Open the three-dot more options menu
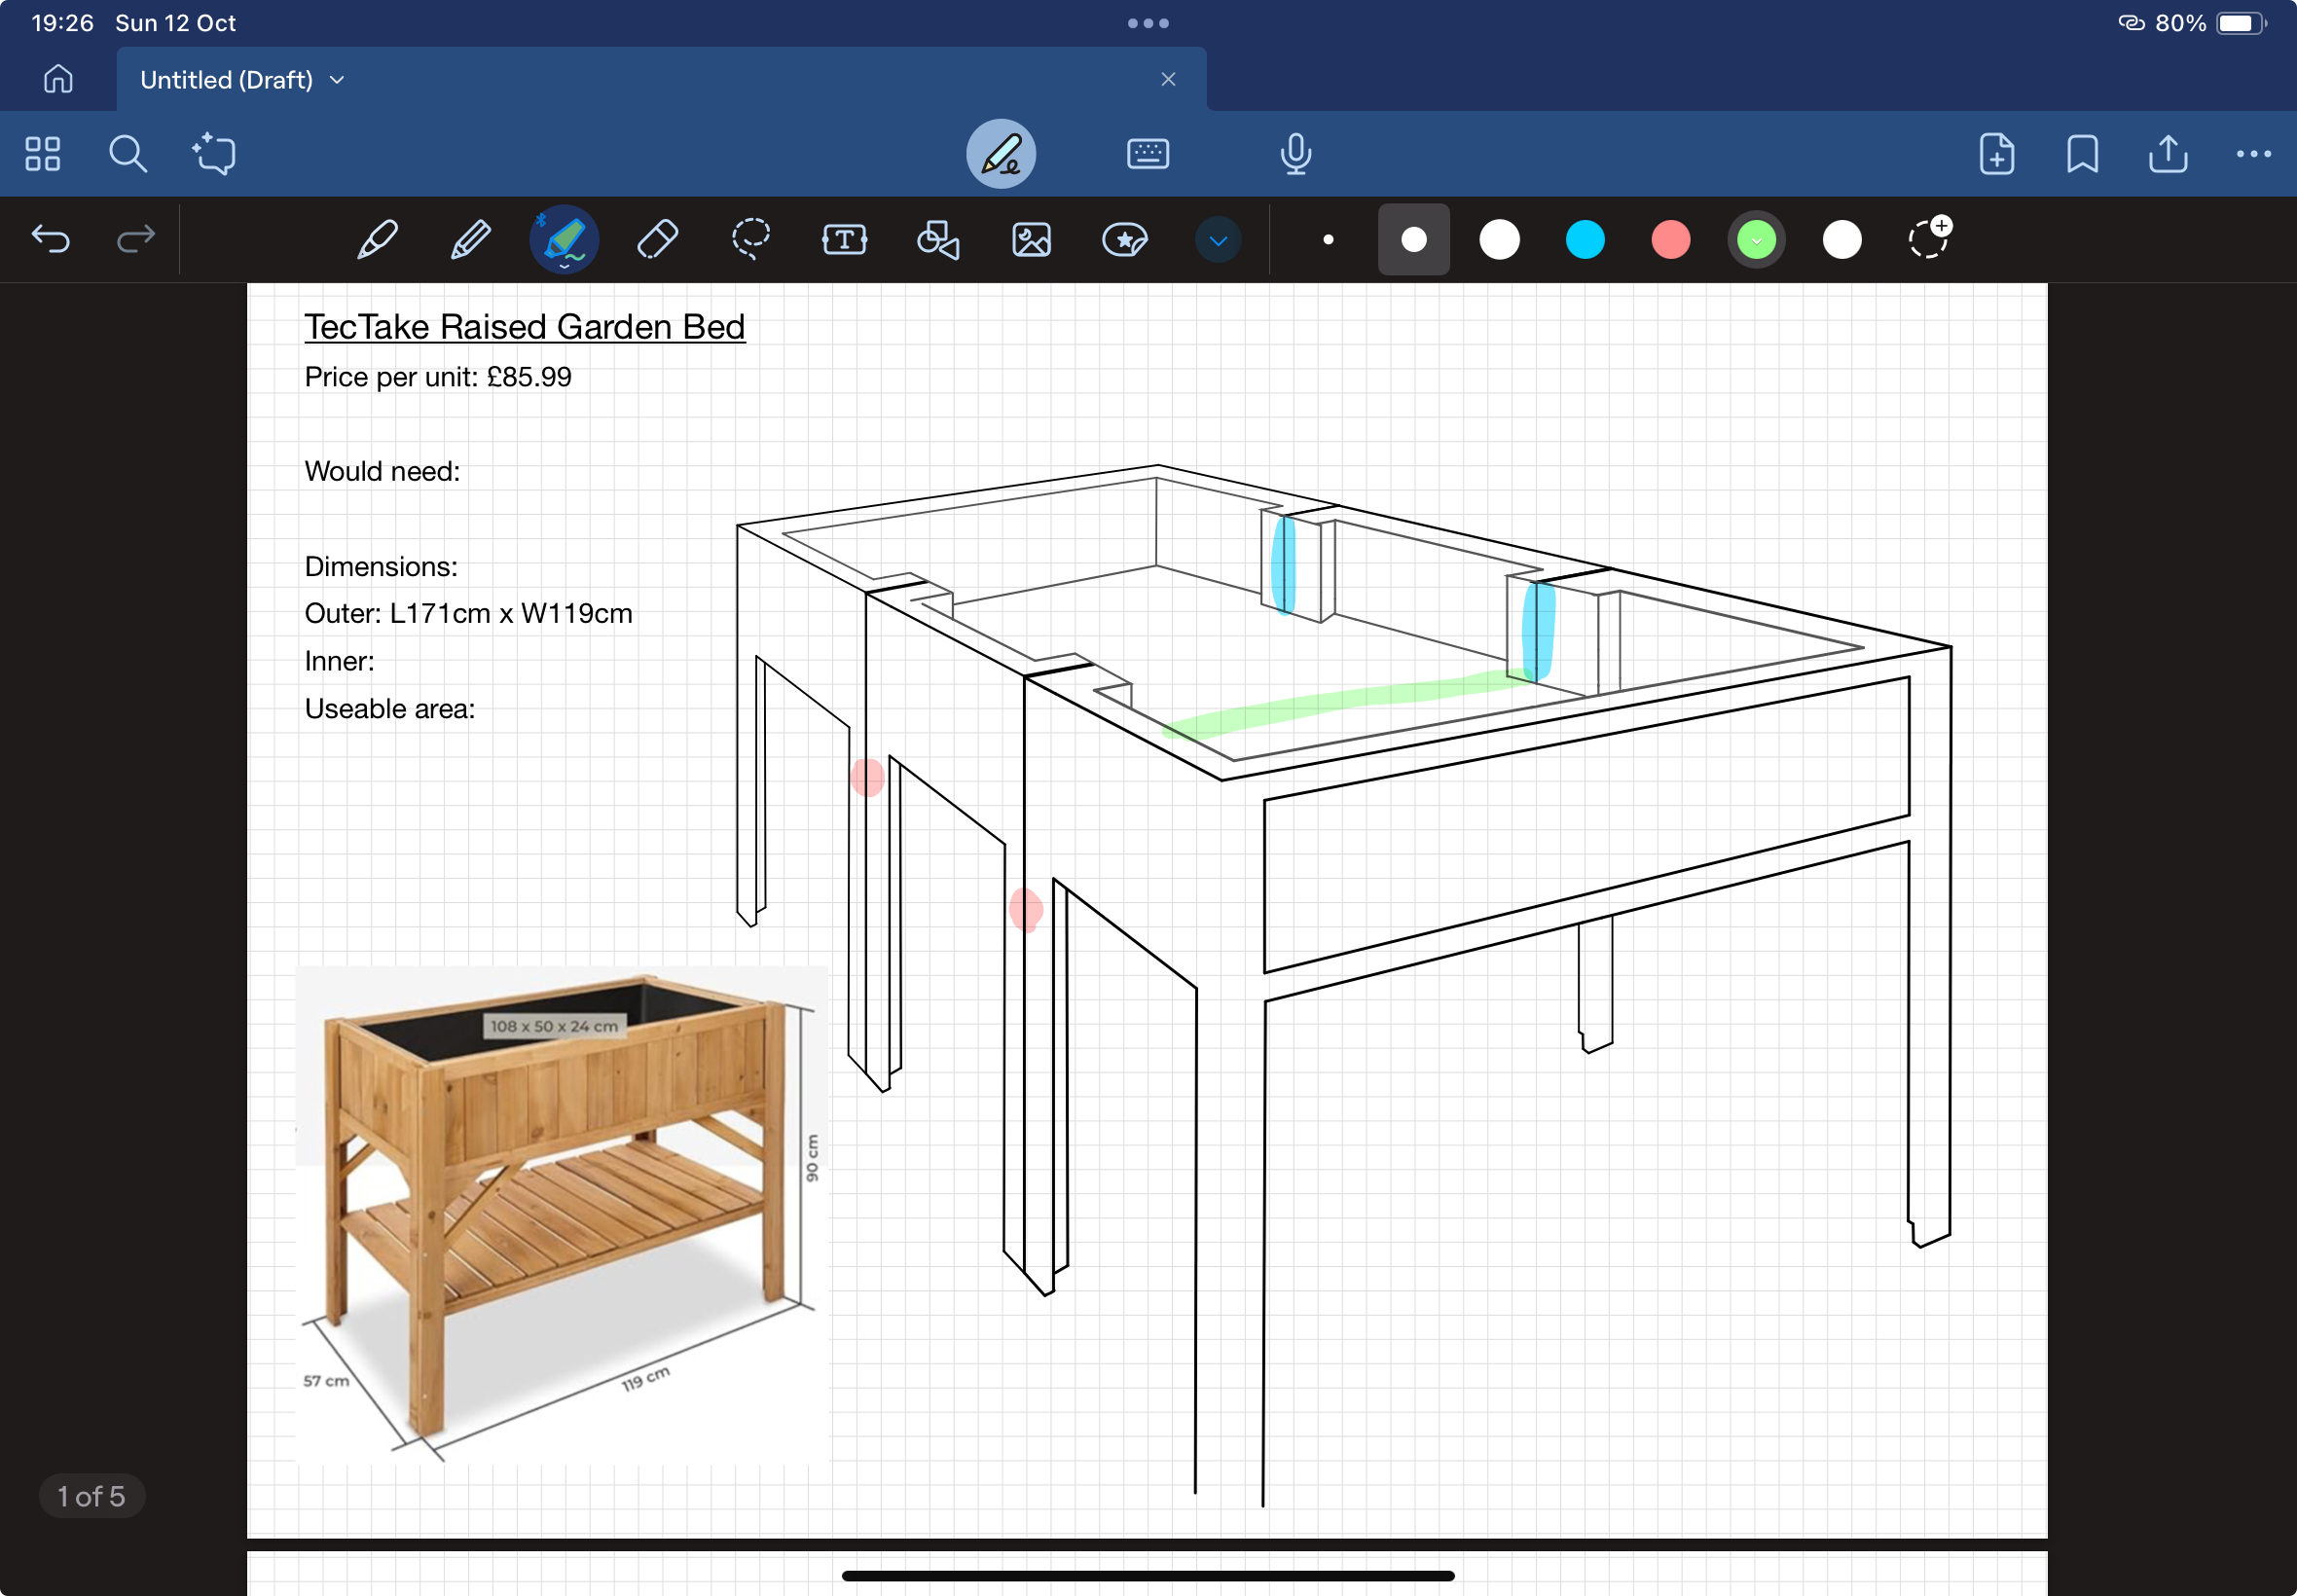This screenshot has width=2297, height=1596. [2253, 154]
